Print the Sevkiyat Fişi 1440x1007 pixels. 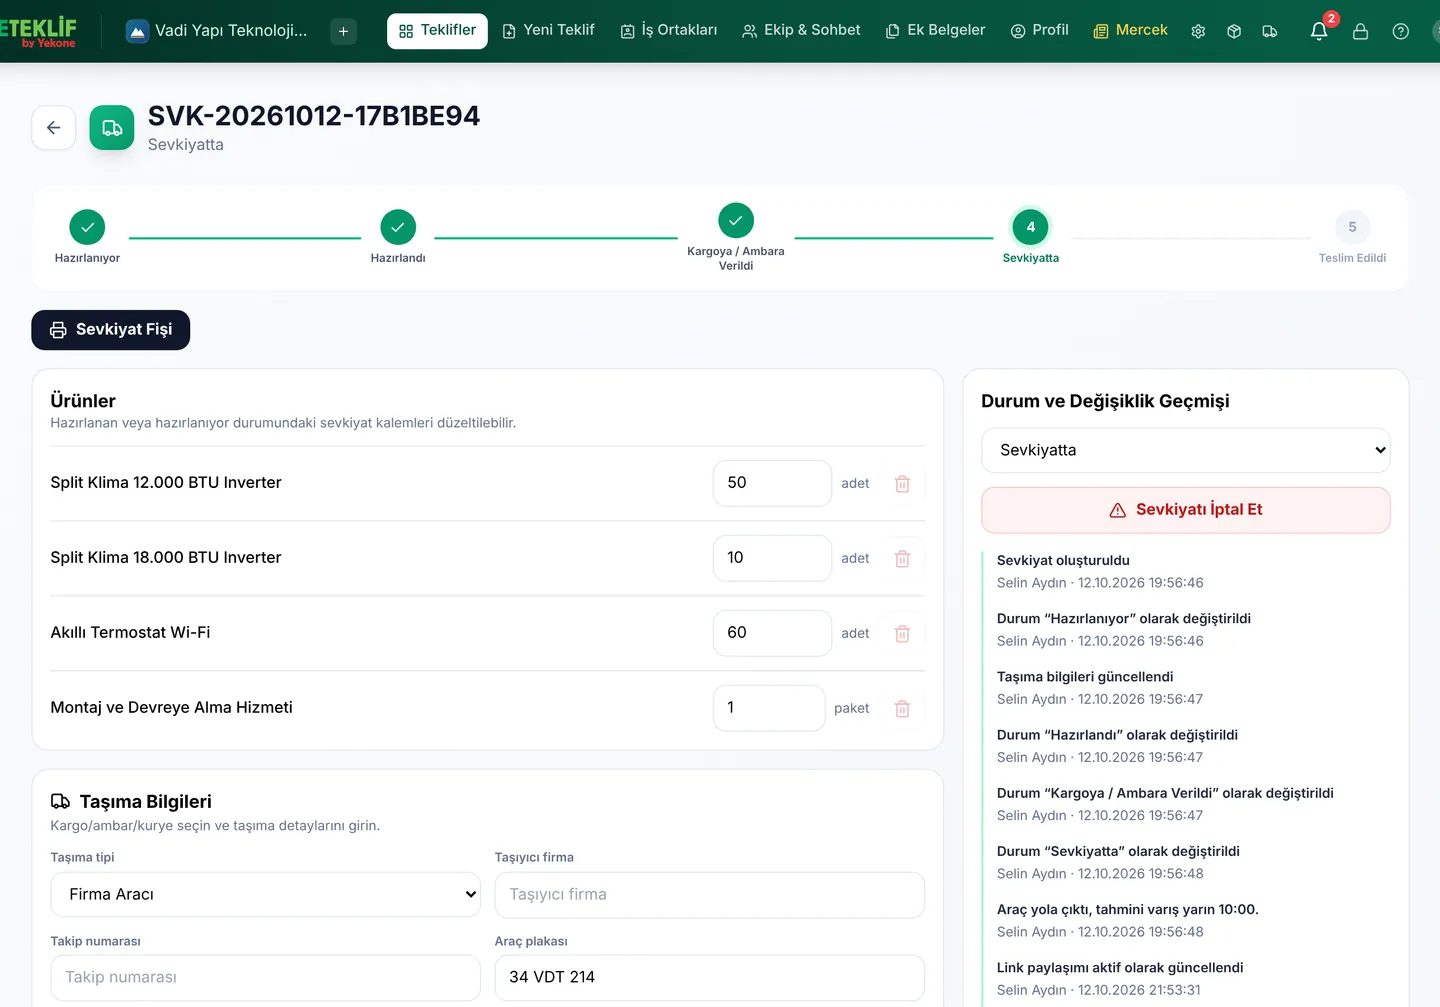click(x=111, y=330)
